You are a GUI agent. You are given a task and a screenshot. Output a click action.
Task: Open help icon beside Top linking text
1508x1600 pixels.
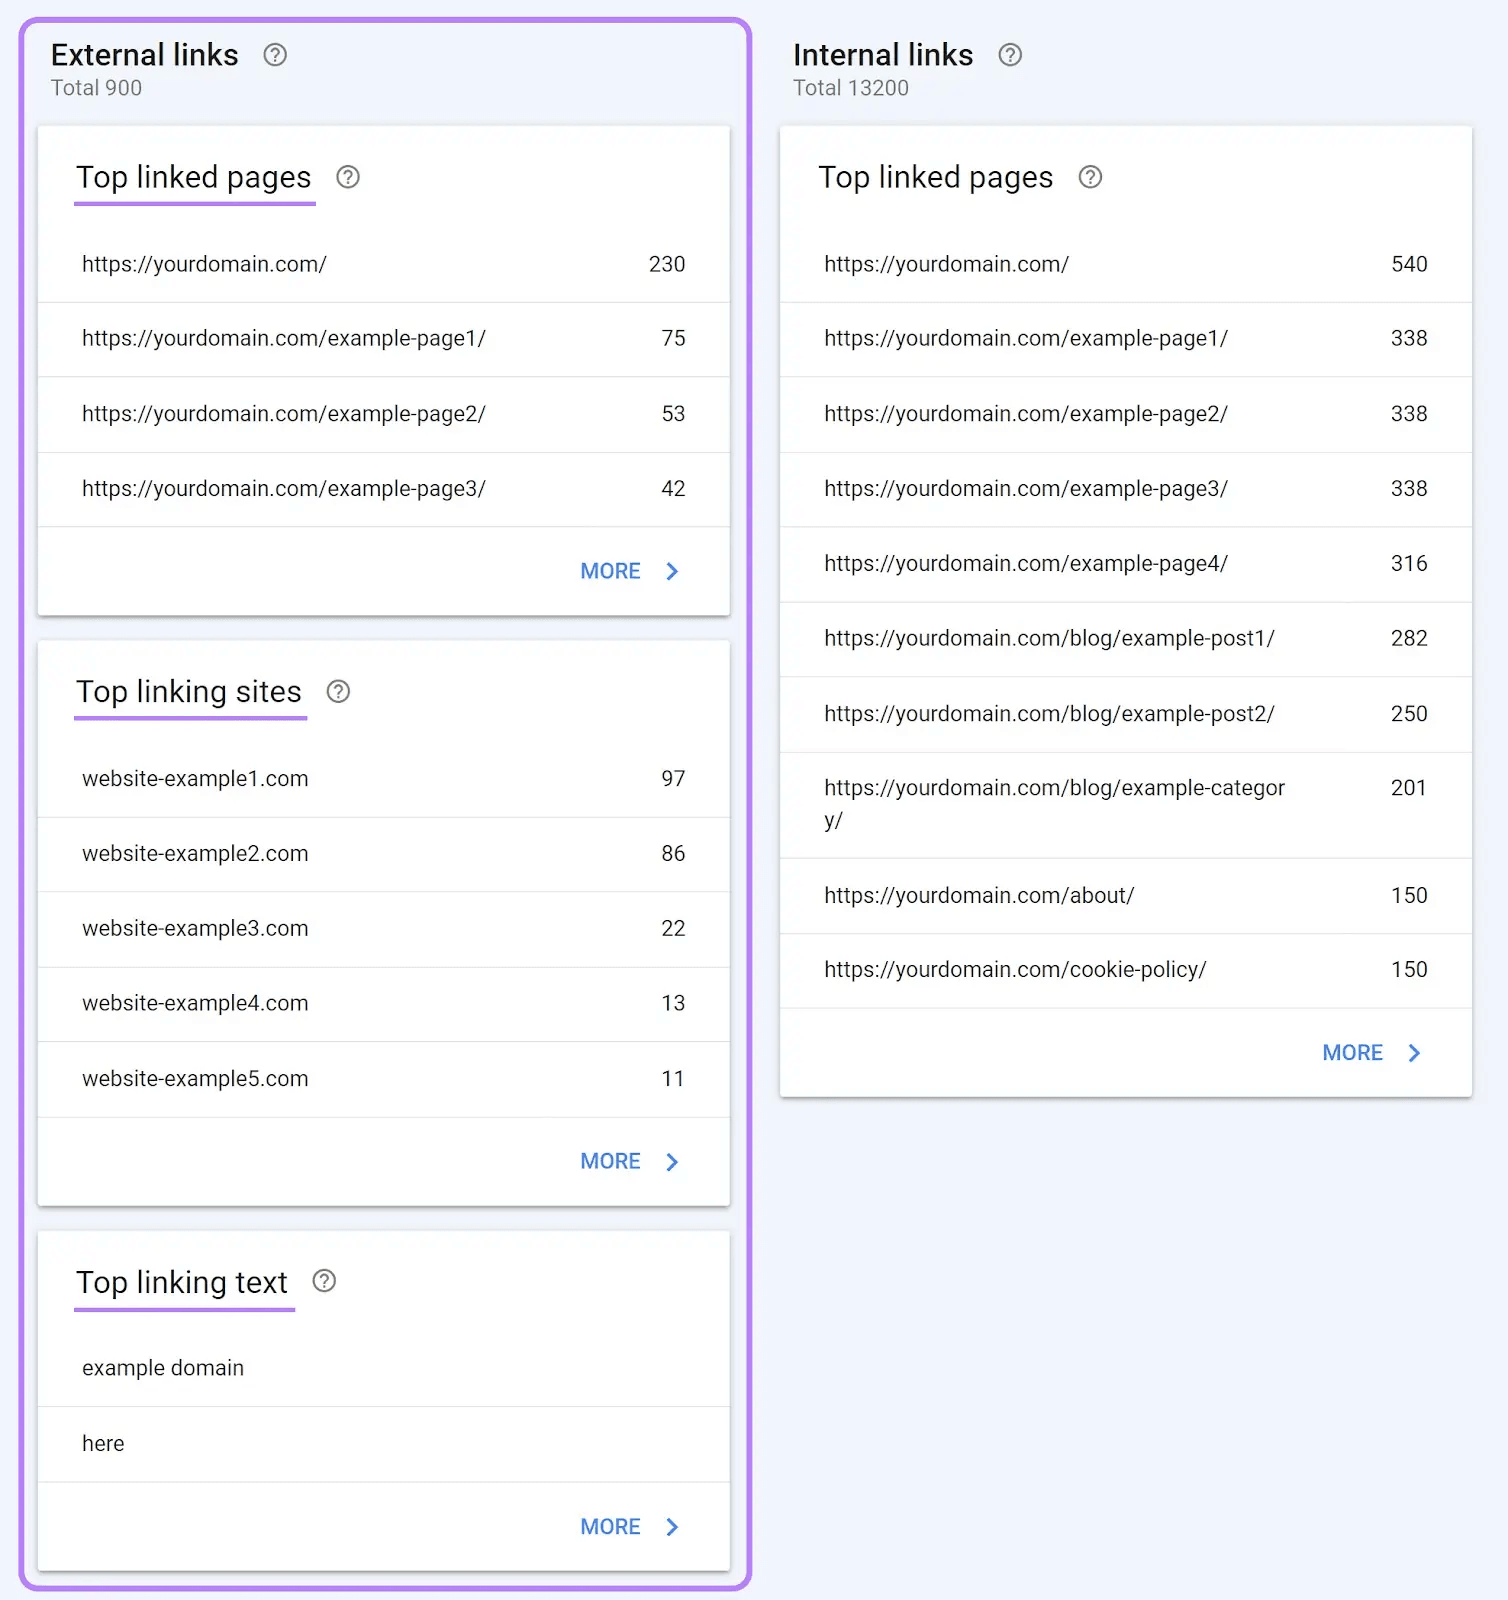coord(324,1281)
